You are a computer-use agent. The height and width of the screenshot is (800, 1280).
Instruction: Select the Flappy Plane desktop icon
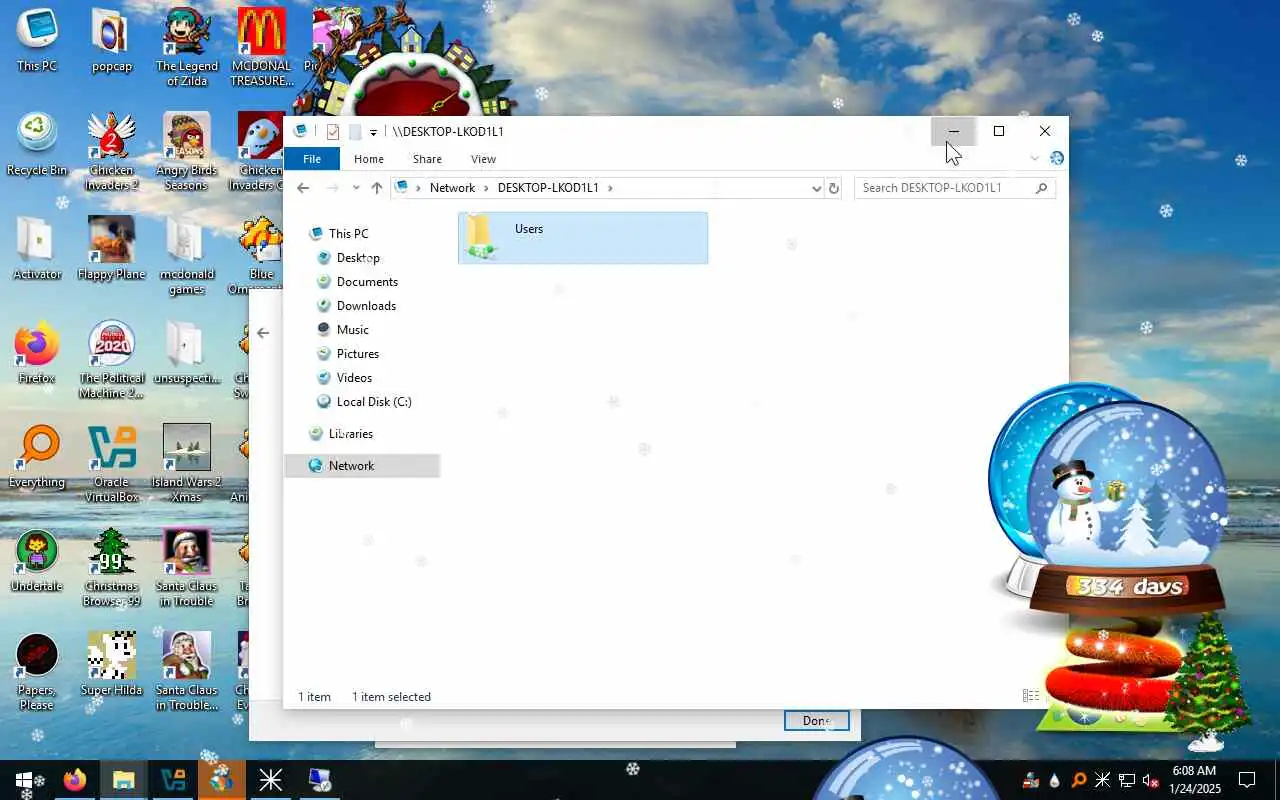[111, 249]
